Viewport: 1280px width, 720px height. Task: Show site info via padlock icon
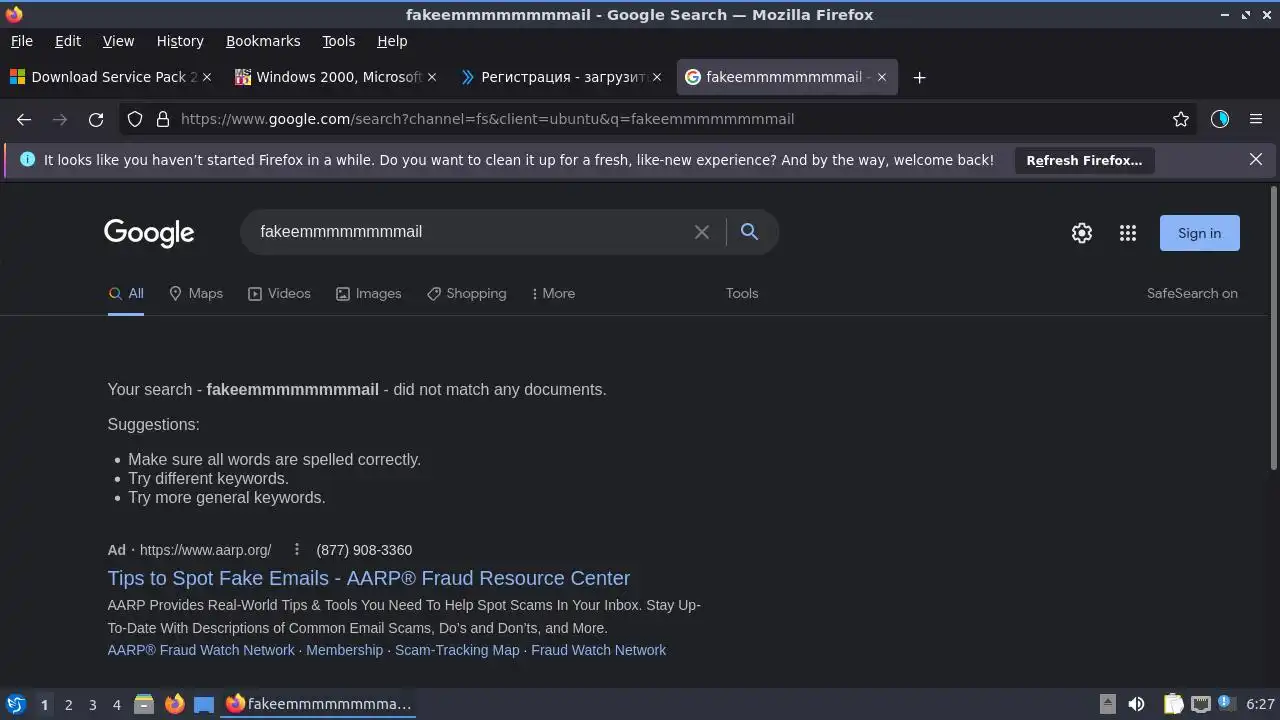coord(163,119)
